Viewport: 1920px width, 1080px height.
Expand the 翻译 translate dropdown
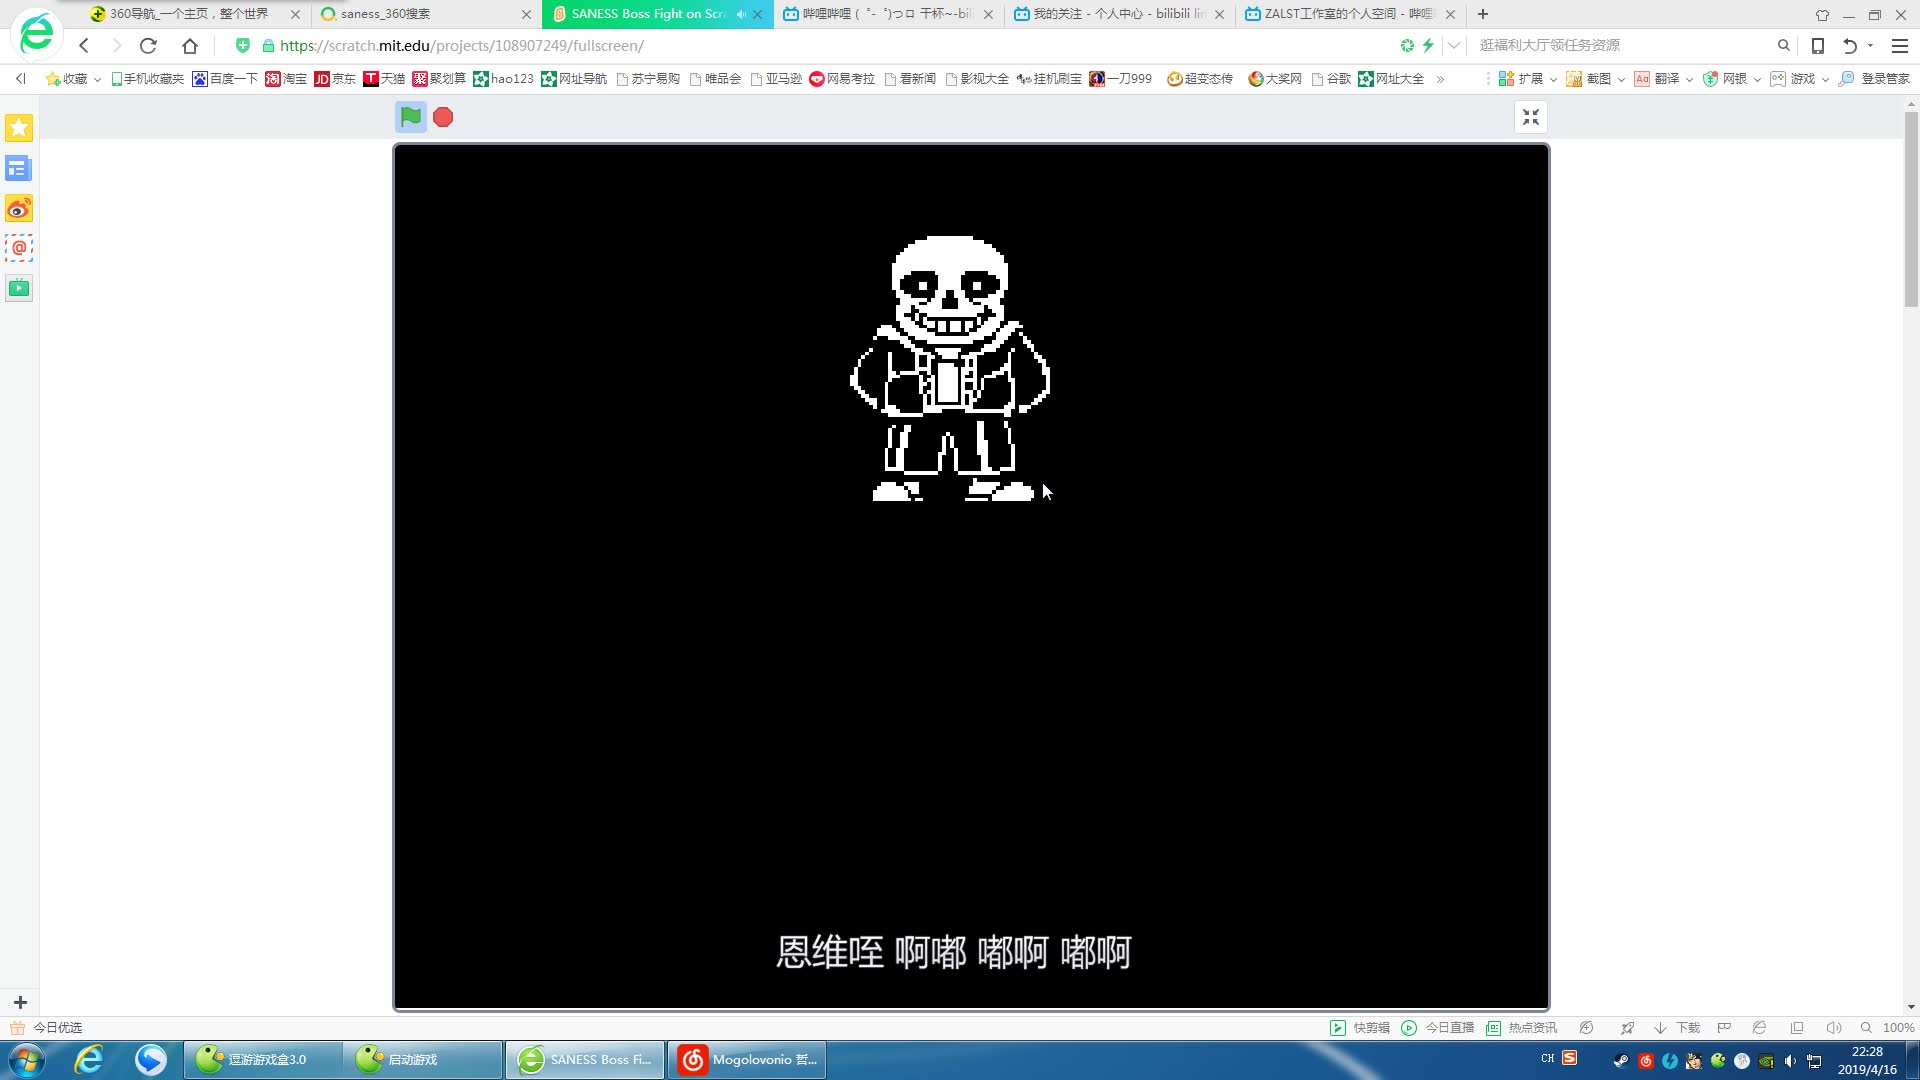point(1689,79)
